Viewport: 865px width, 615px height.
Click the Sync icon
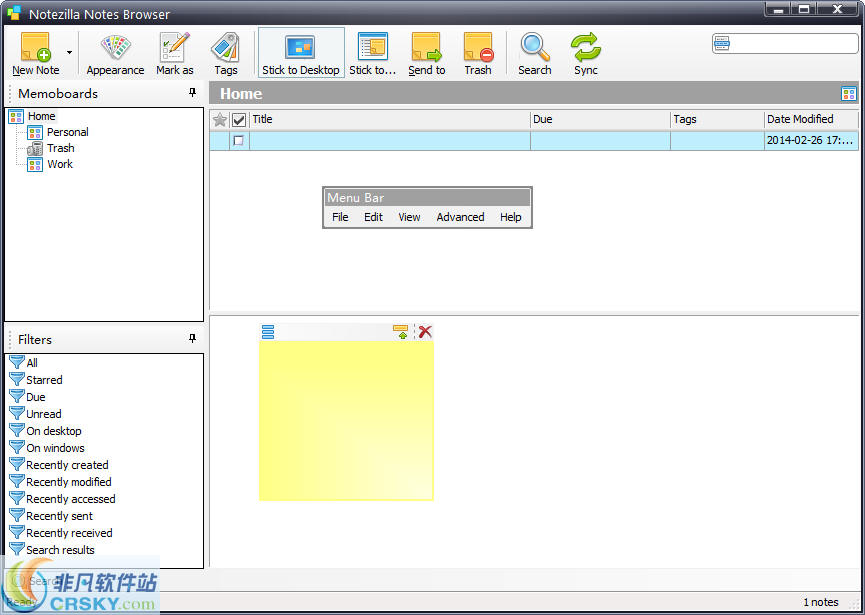pos(585,54)
